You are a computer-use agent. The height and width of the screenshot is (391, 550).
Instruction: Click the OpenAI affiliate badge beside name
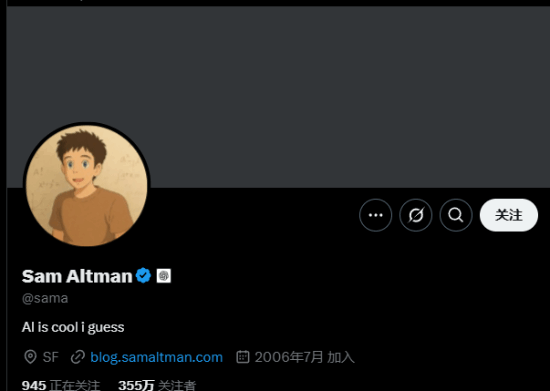[163, 276]
